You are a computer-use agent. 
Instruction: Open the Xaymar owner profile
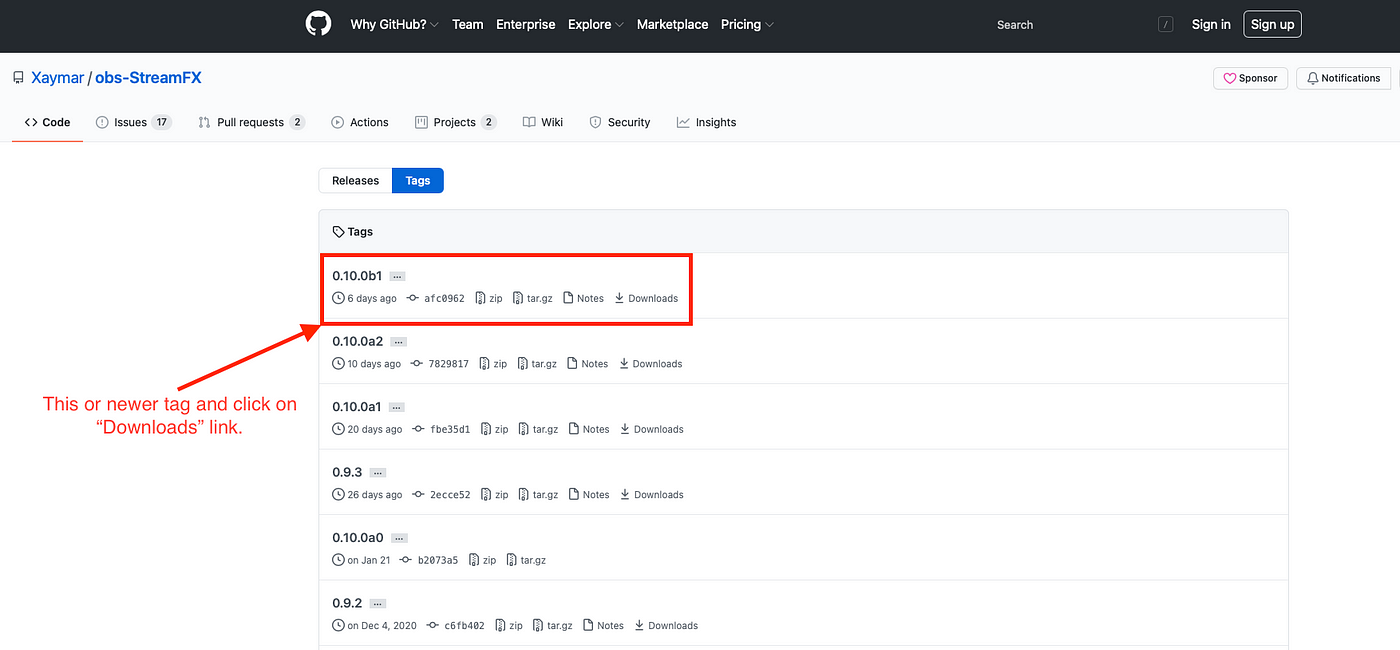click(57, 77)
